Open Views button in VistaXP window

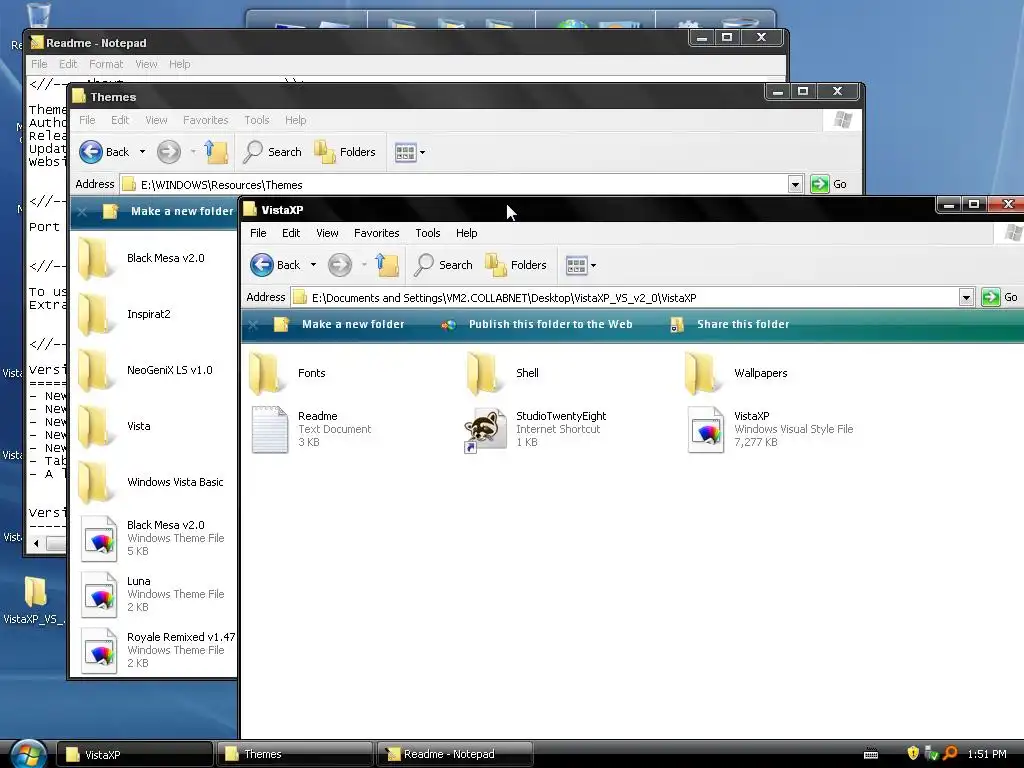click(x=576, y=265)
